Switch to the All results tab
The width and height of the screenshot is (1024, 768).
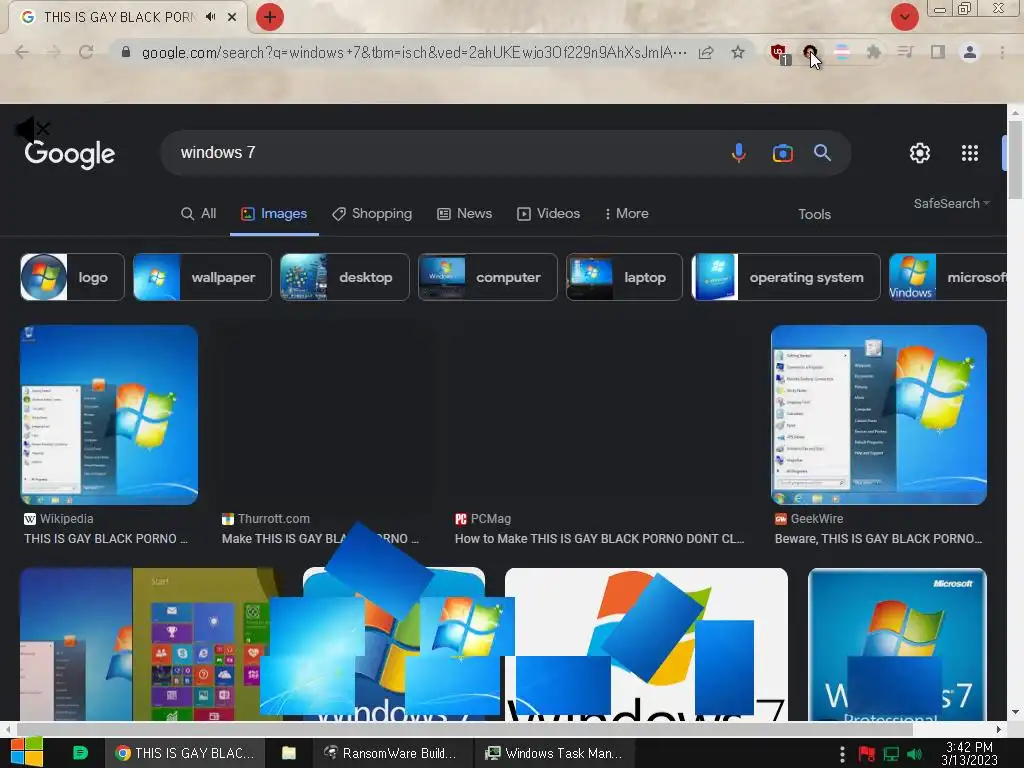click(199, 214)
